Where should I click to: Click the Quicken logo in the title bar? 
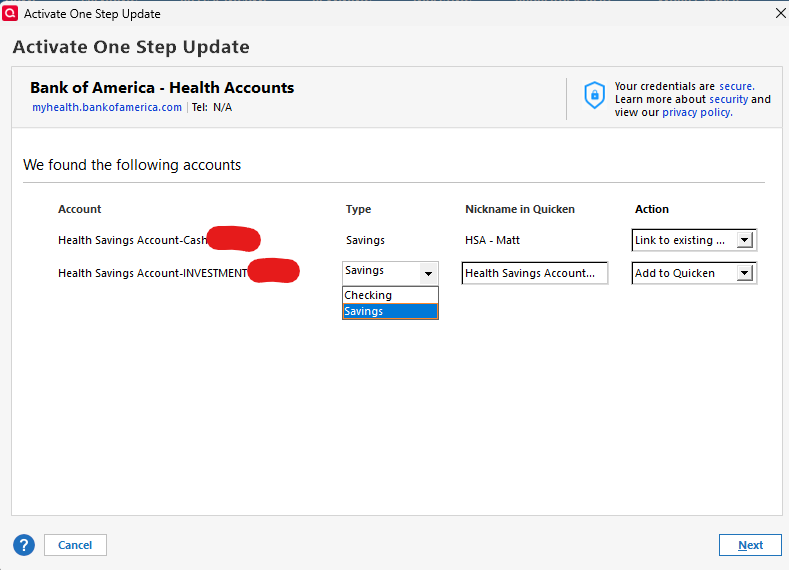10,13
